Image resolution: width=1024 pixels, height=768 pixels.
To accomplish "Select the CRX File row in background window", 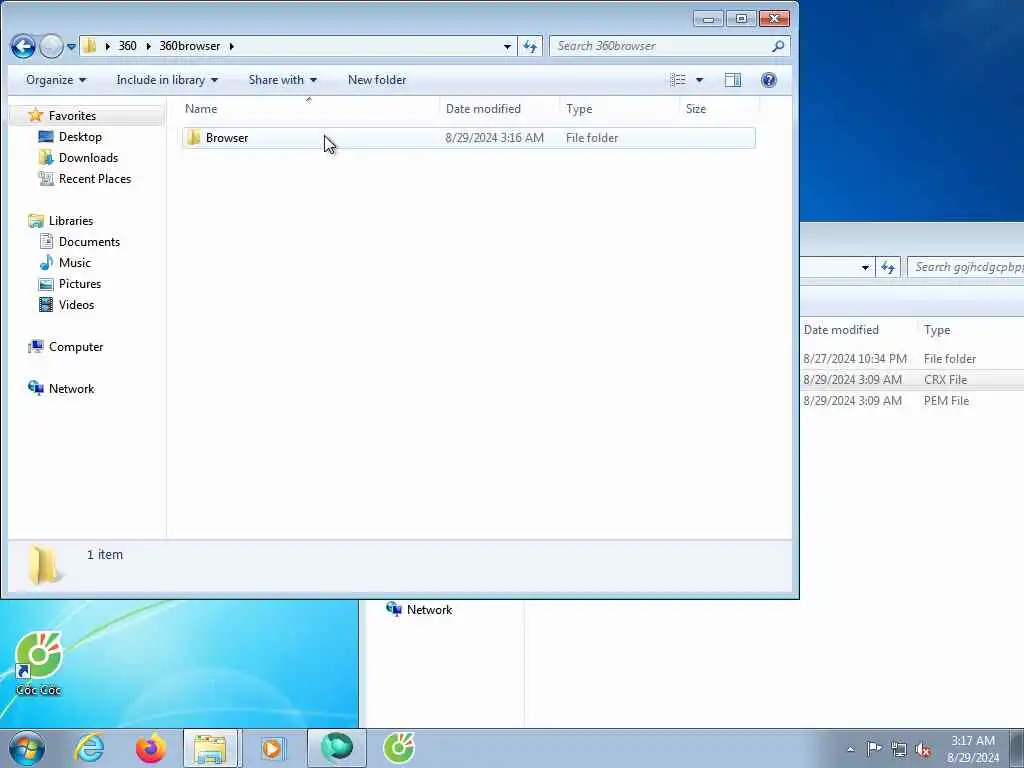I will click(x=912, y=379).
